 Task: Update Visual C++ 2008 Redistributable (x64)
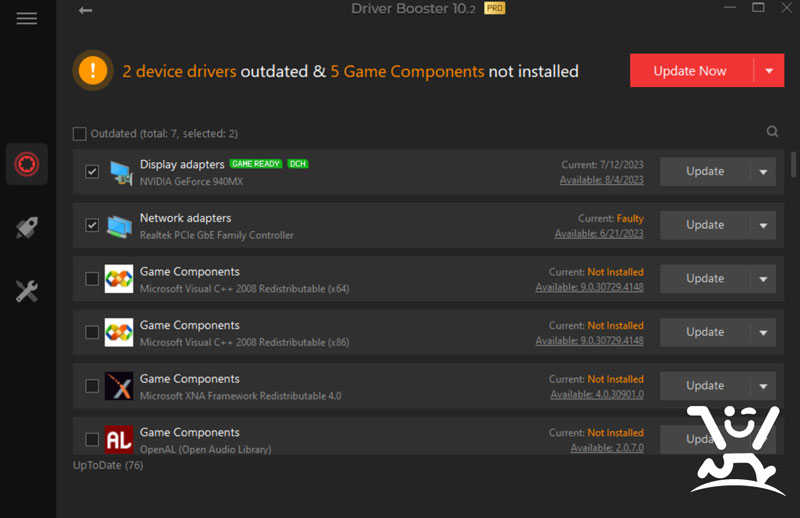[705, 279]
